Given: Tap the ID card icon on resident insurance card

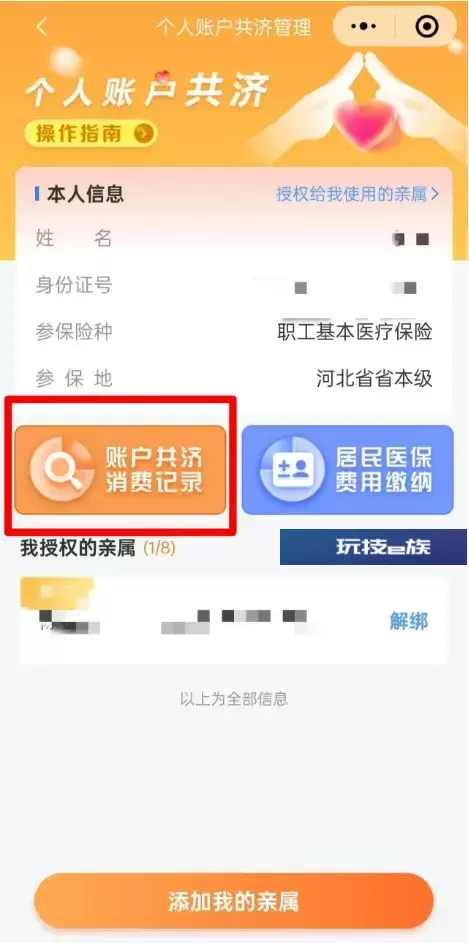Looking at the screenshot, I should [x=290, y=470].
